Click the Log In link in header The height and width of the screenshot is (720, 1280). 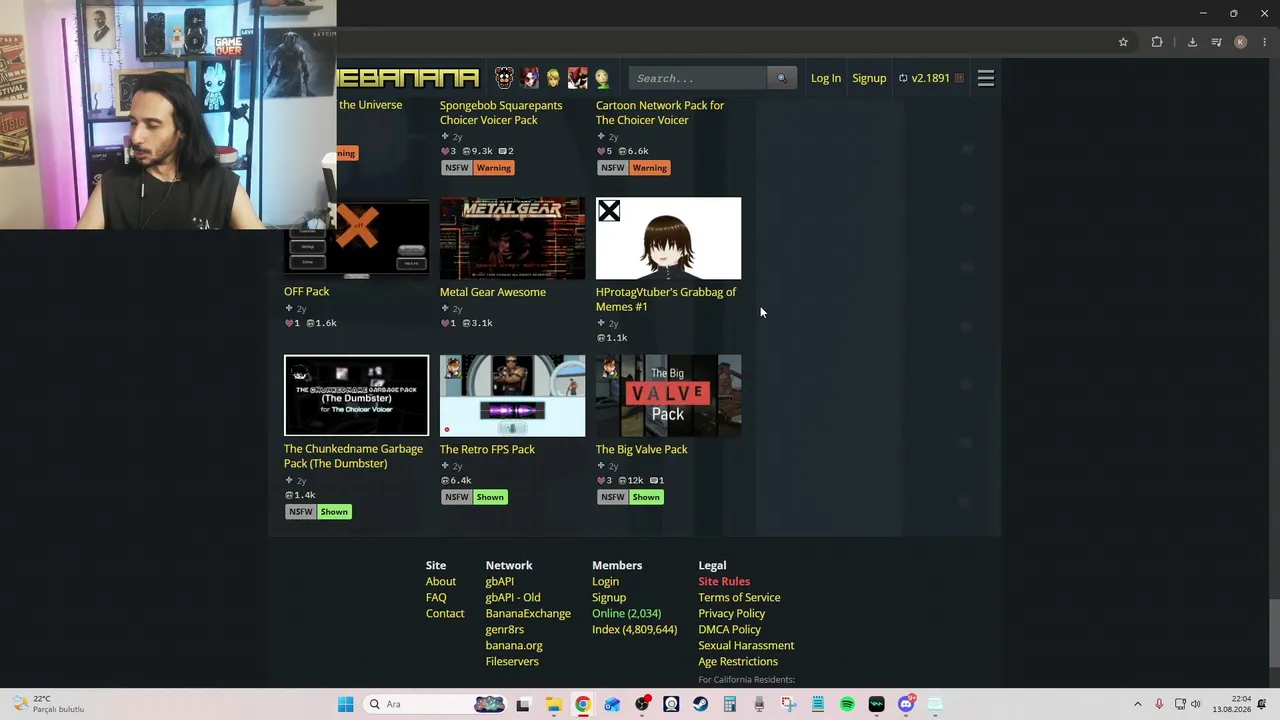click(826, 78)
